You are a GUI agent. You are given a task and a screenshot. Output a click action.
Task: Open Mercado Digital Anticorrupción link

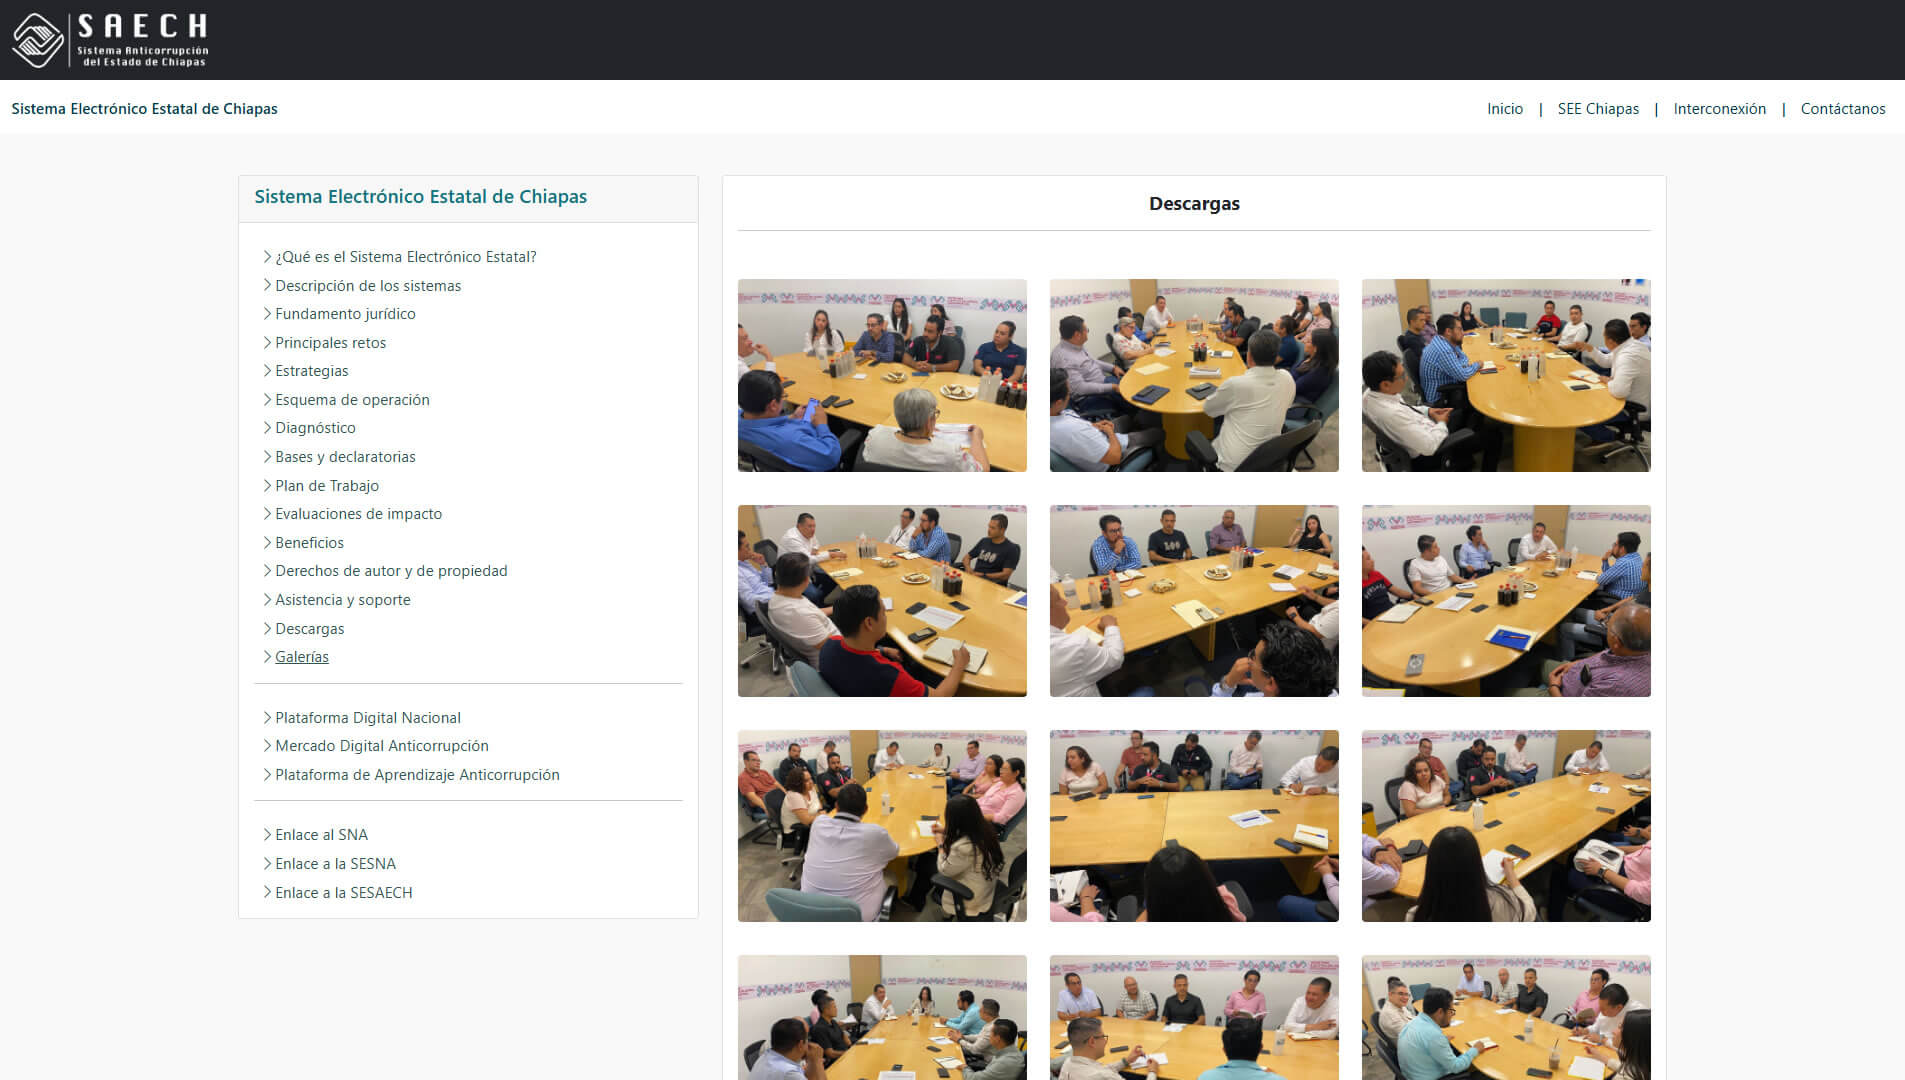click(381, 746)
